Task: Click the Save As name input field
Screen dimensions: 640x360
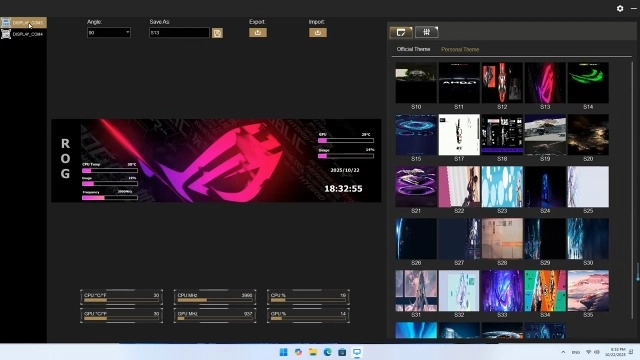Action: click(x=179, y=33)
